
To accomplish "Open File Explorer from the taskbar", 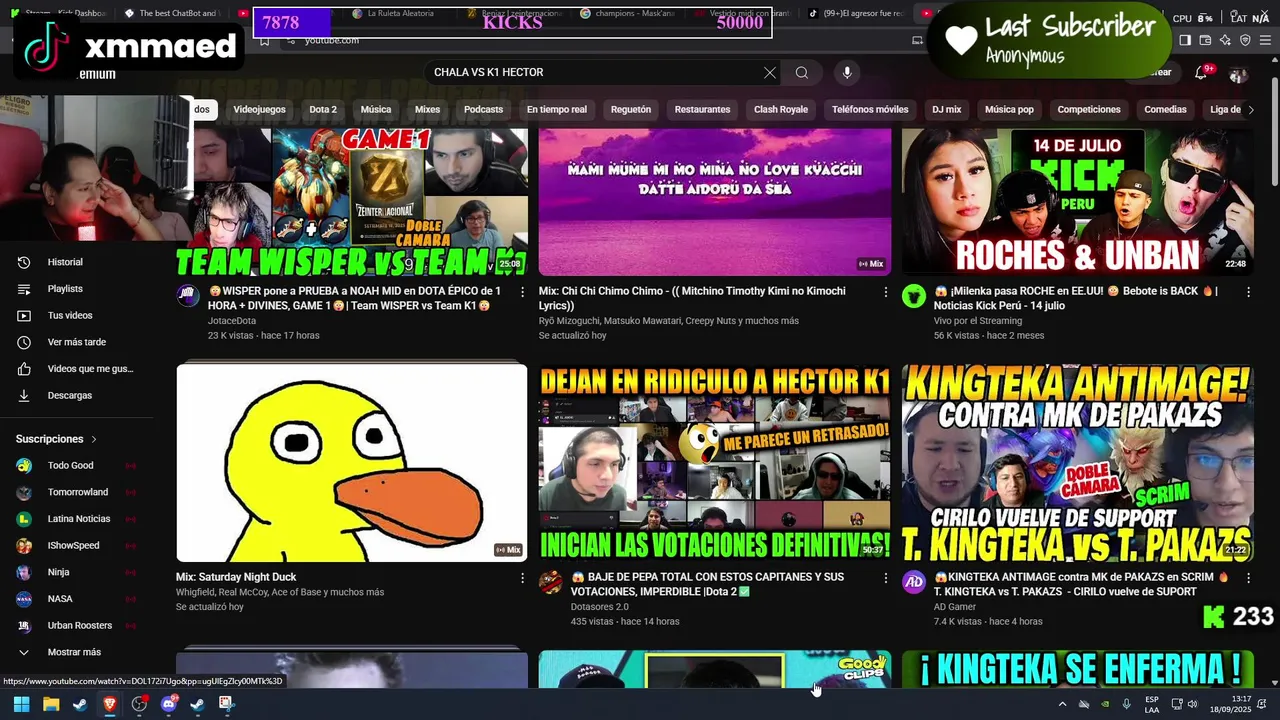I will click(x=51, y=704).
